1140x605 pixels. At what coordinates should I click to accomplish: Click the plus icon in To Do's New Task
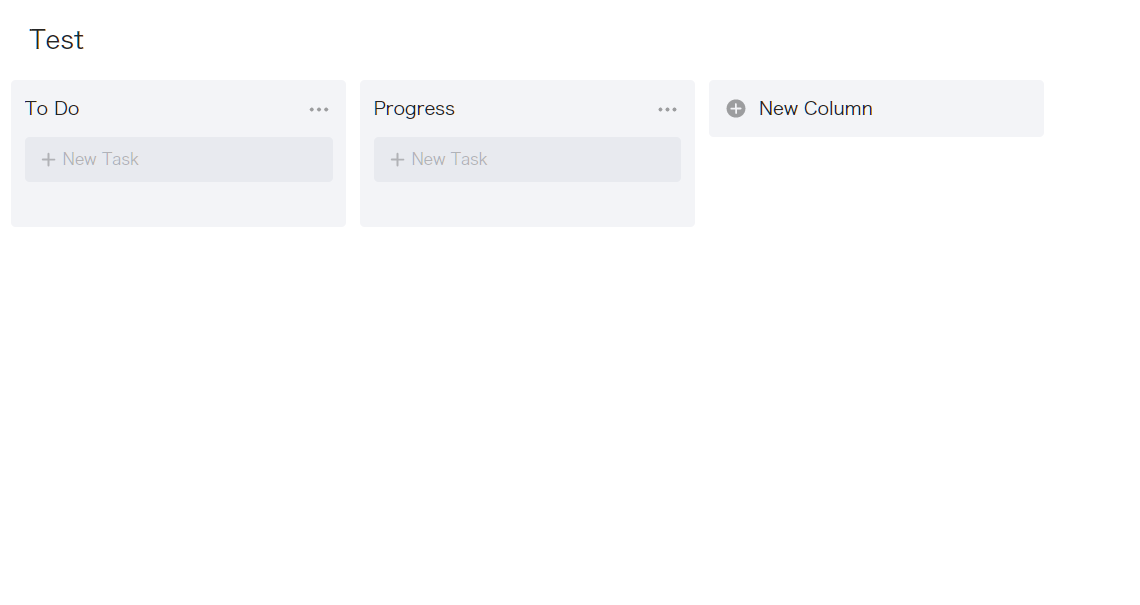point(48,159)
